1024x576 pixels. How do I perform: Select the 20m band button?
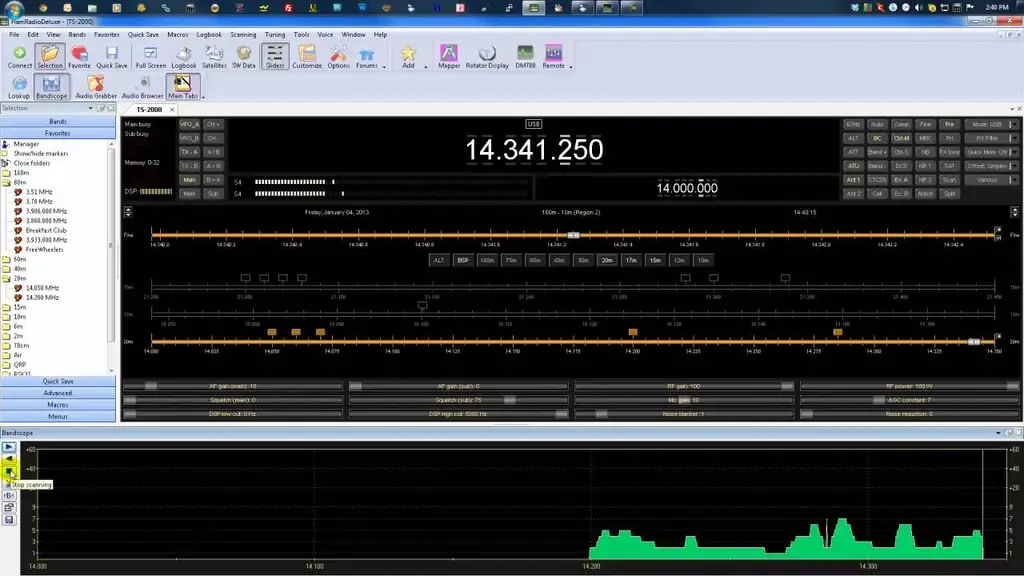tap(607, 261)
